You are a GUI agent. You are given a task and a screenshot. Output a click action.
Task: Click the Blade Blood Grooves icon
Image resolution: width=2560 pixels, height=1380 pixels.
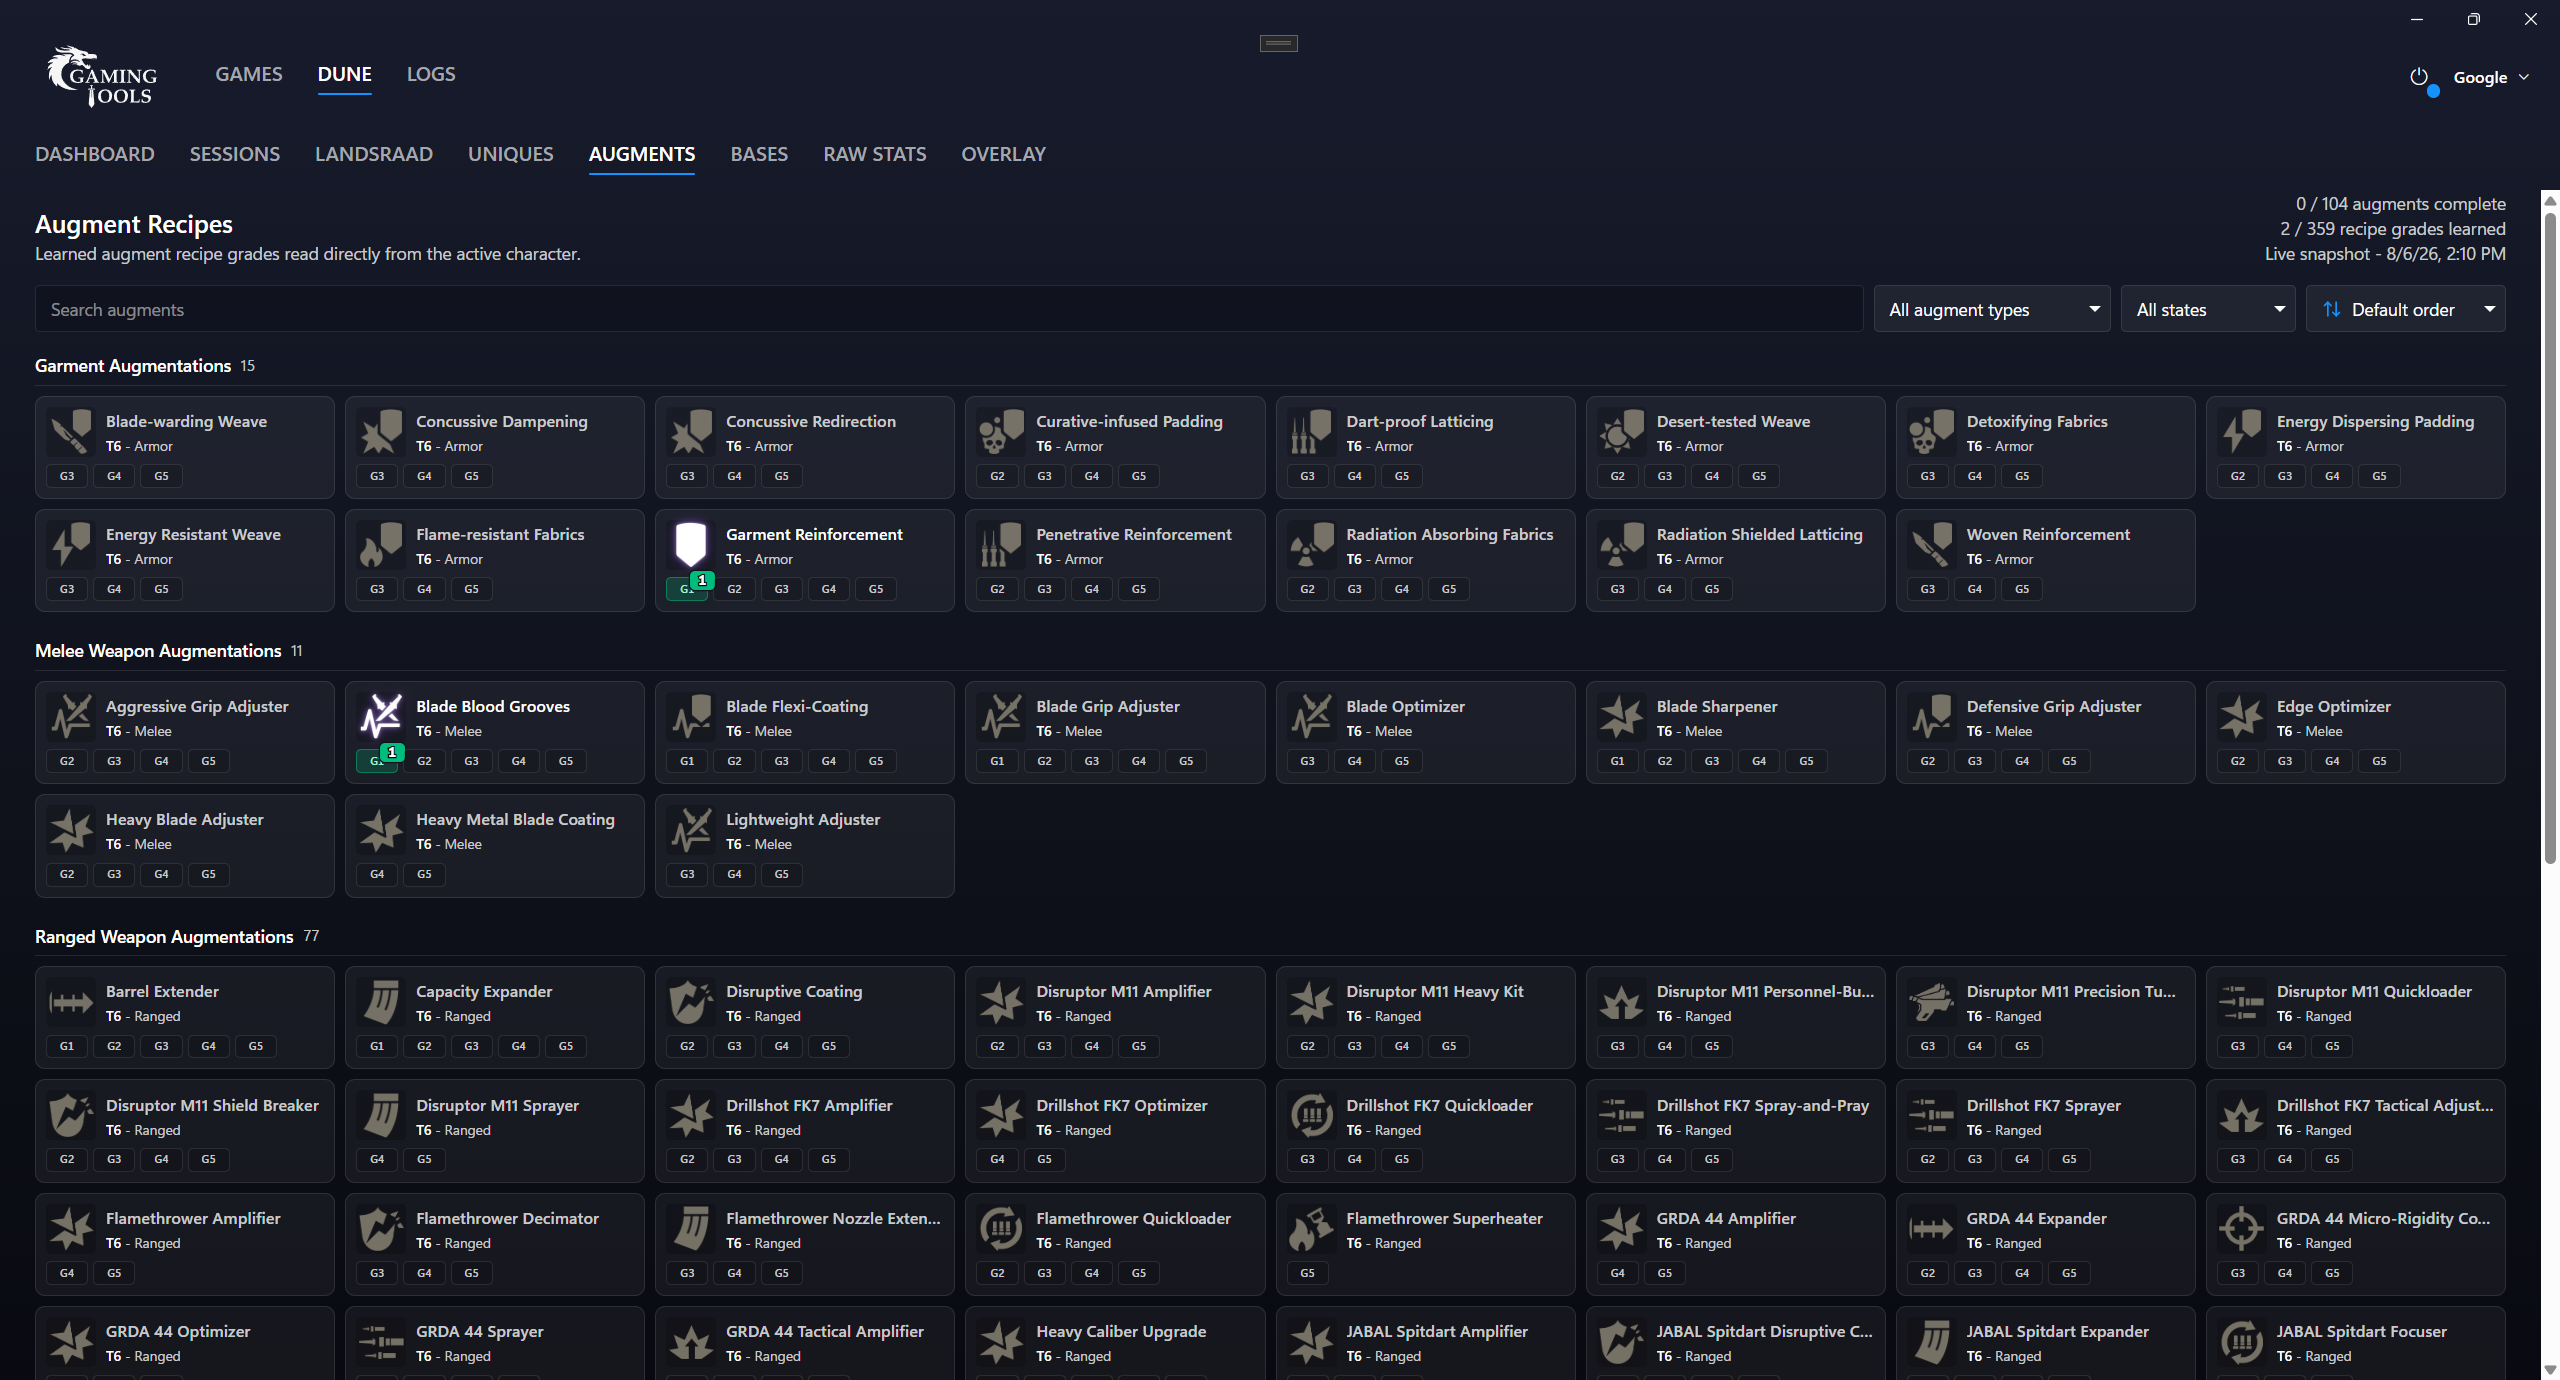point(381,718)
